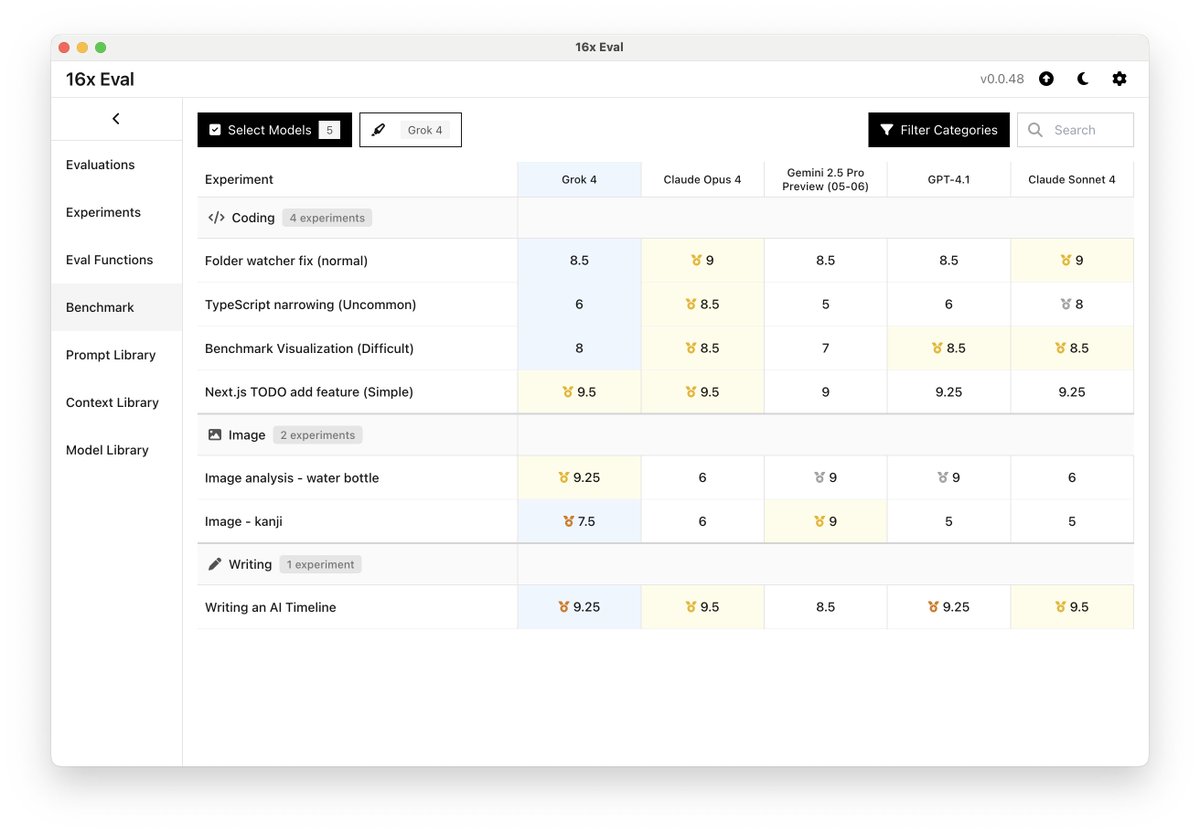Click gold medal in Grok 4 water bottle cell

[x=564, y=478]
